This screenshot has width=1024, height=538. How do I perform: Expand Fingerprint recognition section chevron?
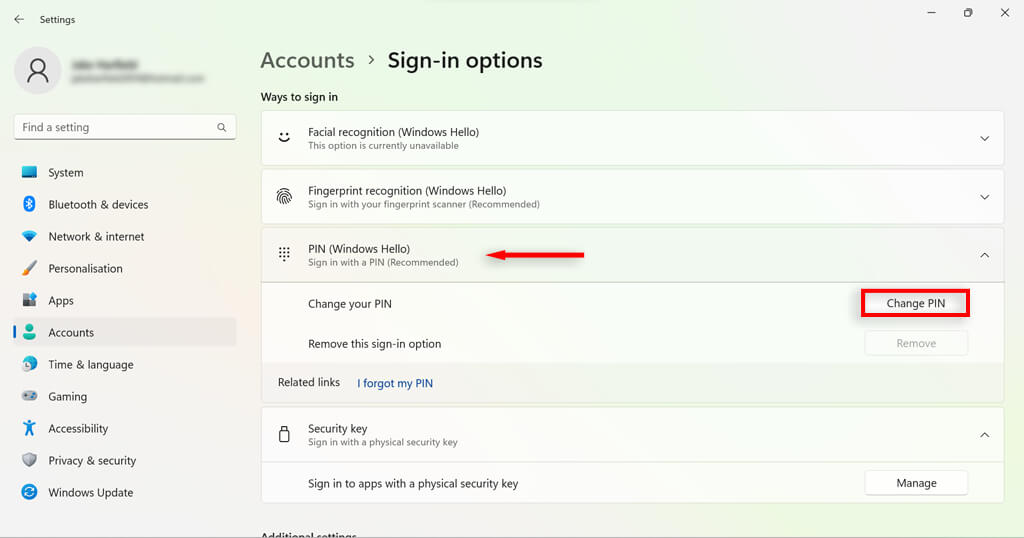coord(984,197)
